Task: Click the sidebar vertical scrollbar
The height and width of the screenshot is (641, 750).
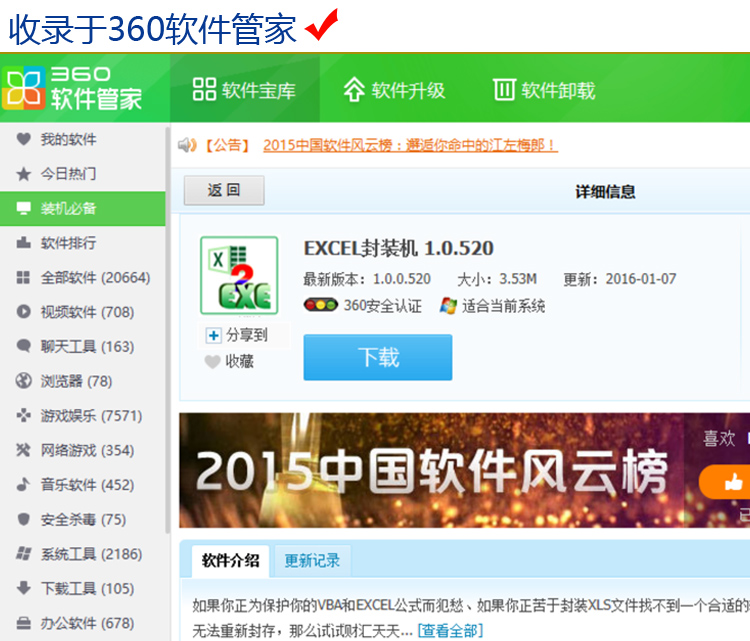Action: [x=167, y=330]
